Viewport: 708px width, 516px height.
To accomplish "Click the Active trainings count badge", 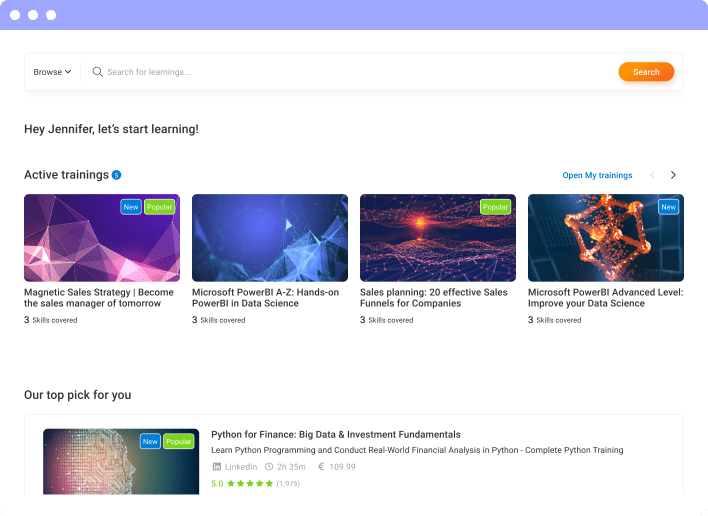I will [x=116, y=175].
